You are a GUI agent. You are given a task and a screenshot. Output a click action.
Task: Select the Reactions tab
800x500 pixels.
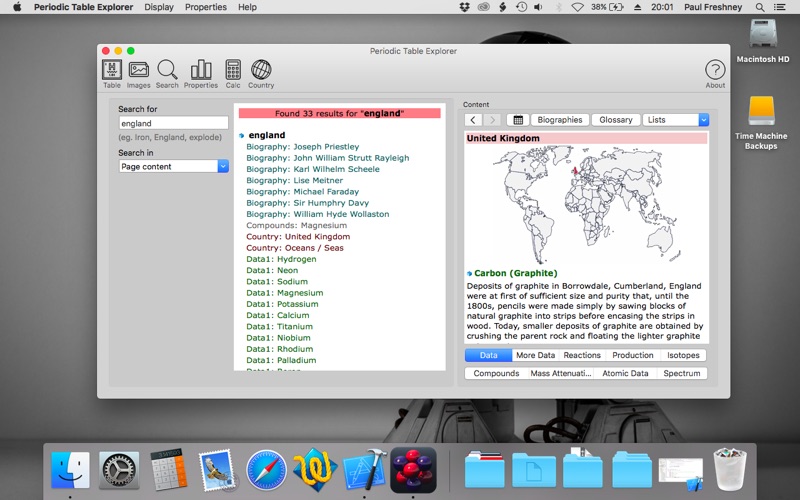(582, 355)
